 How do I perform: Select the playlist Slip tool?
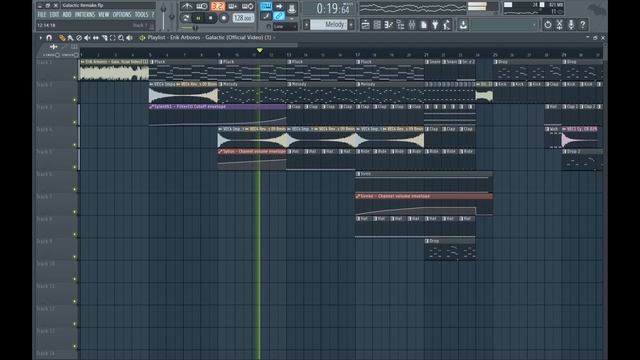[x=96, y=38]
